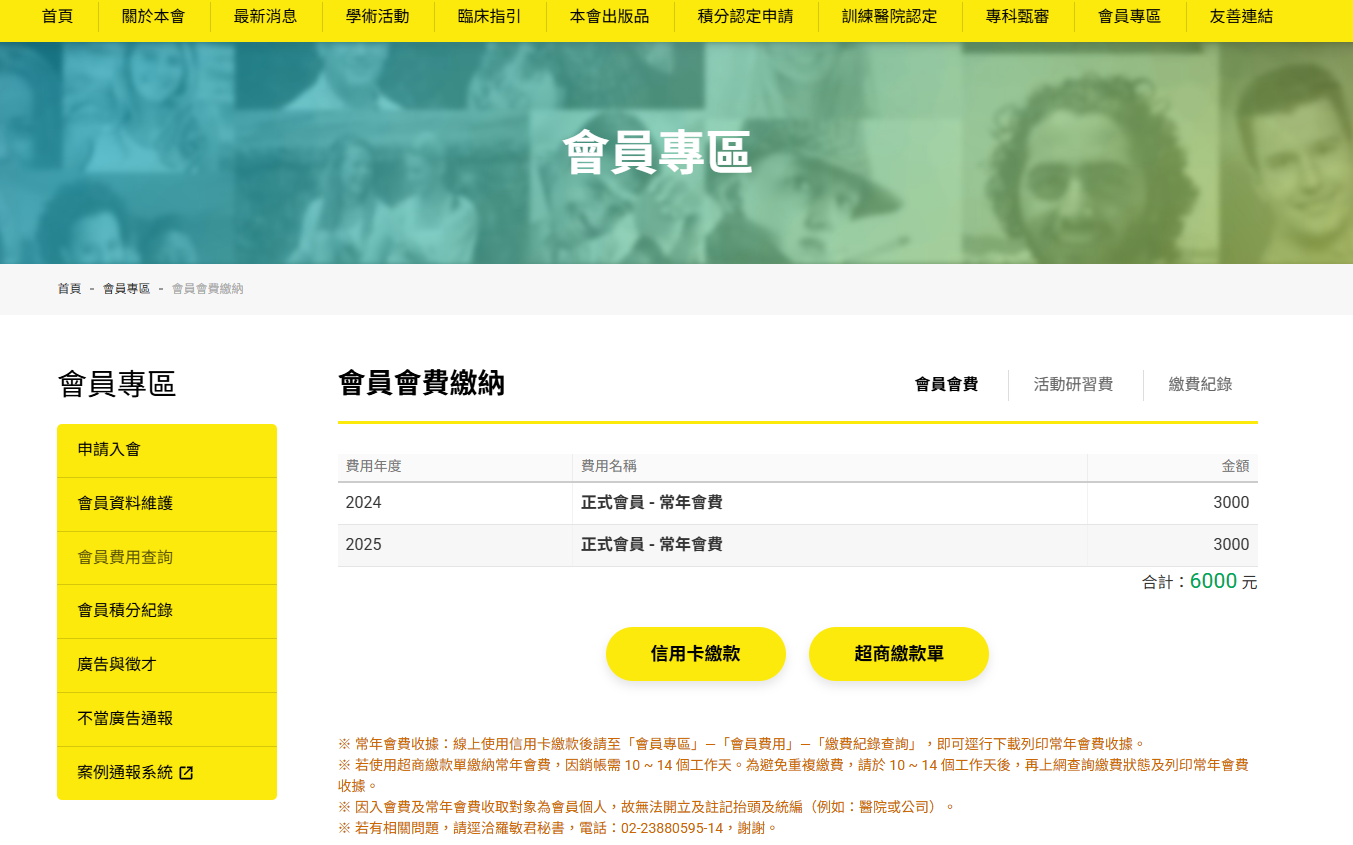Open 會員資料維護 in the sidebar
1353x845 pixels.
tap(167, 504)
